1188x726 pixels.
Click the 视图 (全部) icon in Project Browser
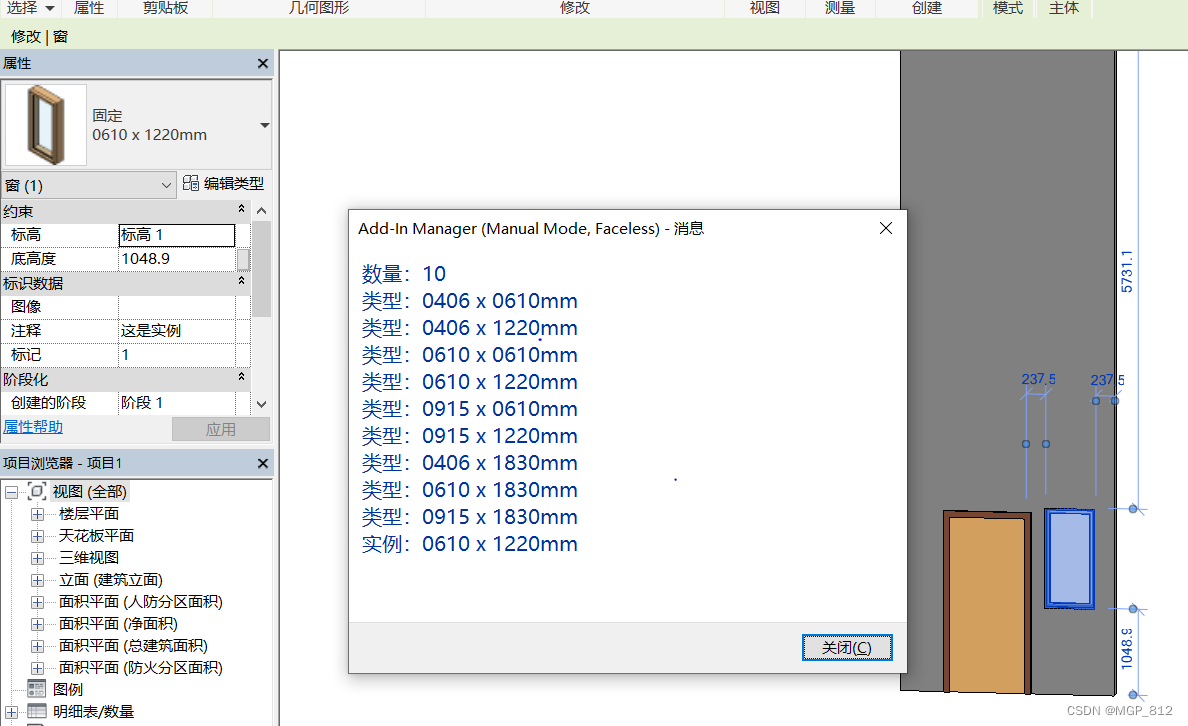[38, 491]
